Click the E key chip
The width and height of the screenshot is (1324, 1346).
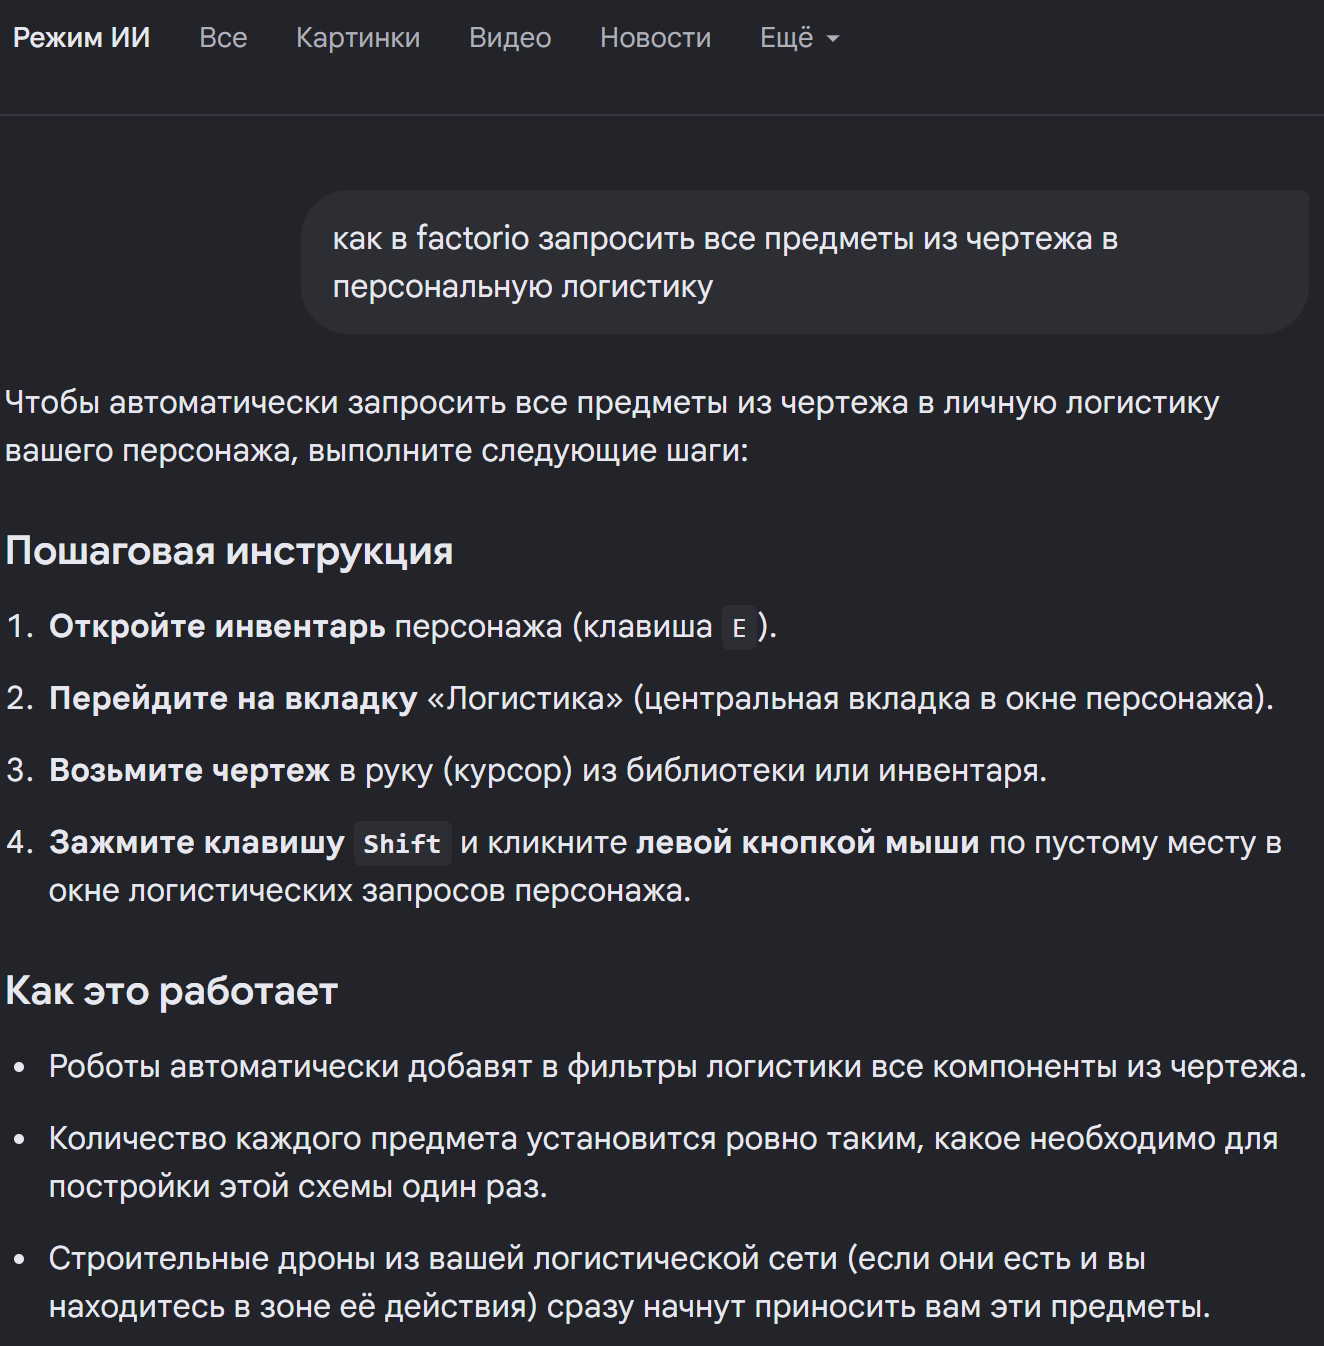(x=739, y=628)
